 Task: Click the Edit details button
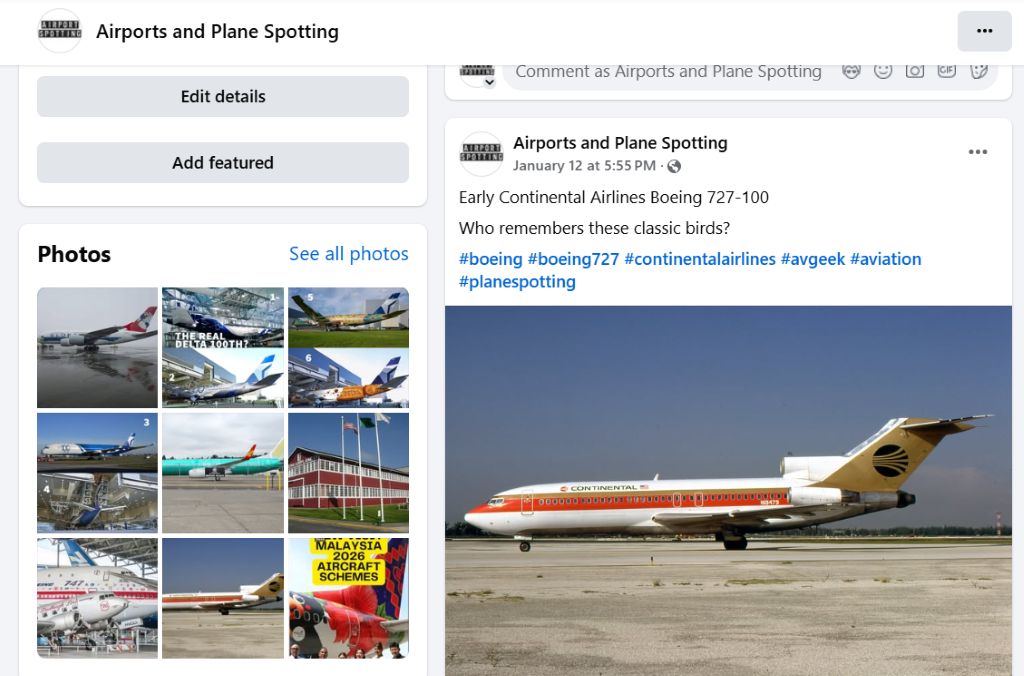(223, 97)
